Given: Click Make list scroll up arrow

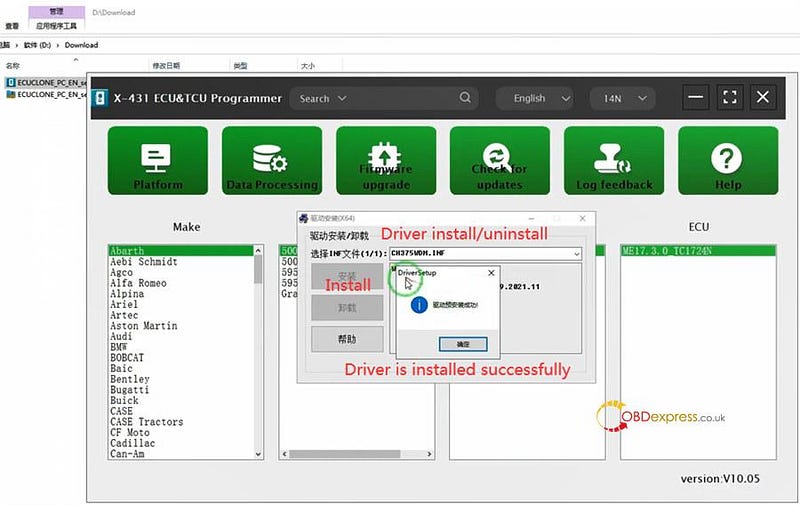Looking at the screenshot, I should click(258, 250).
